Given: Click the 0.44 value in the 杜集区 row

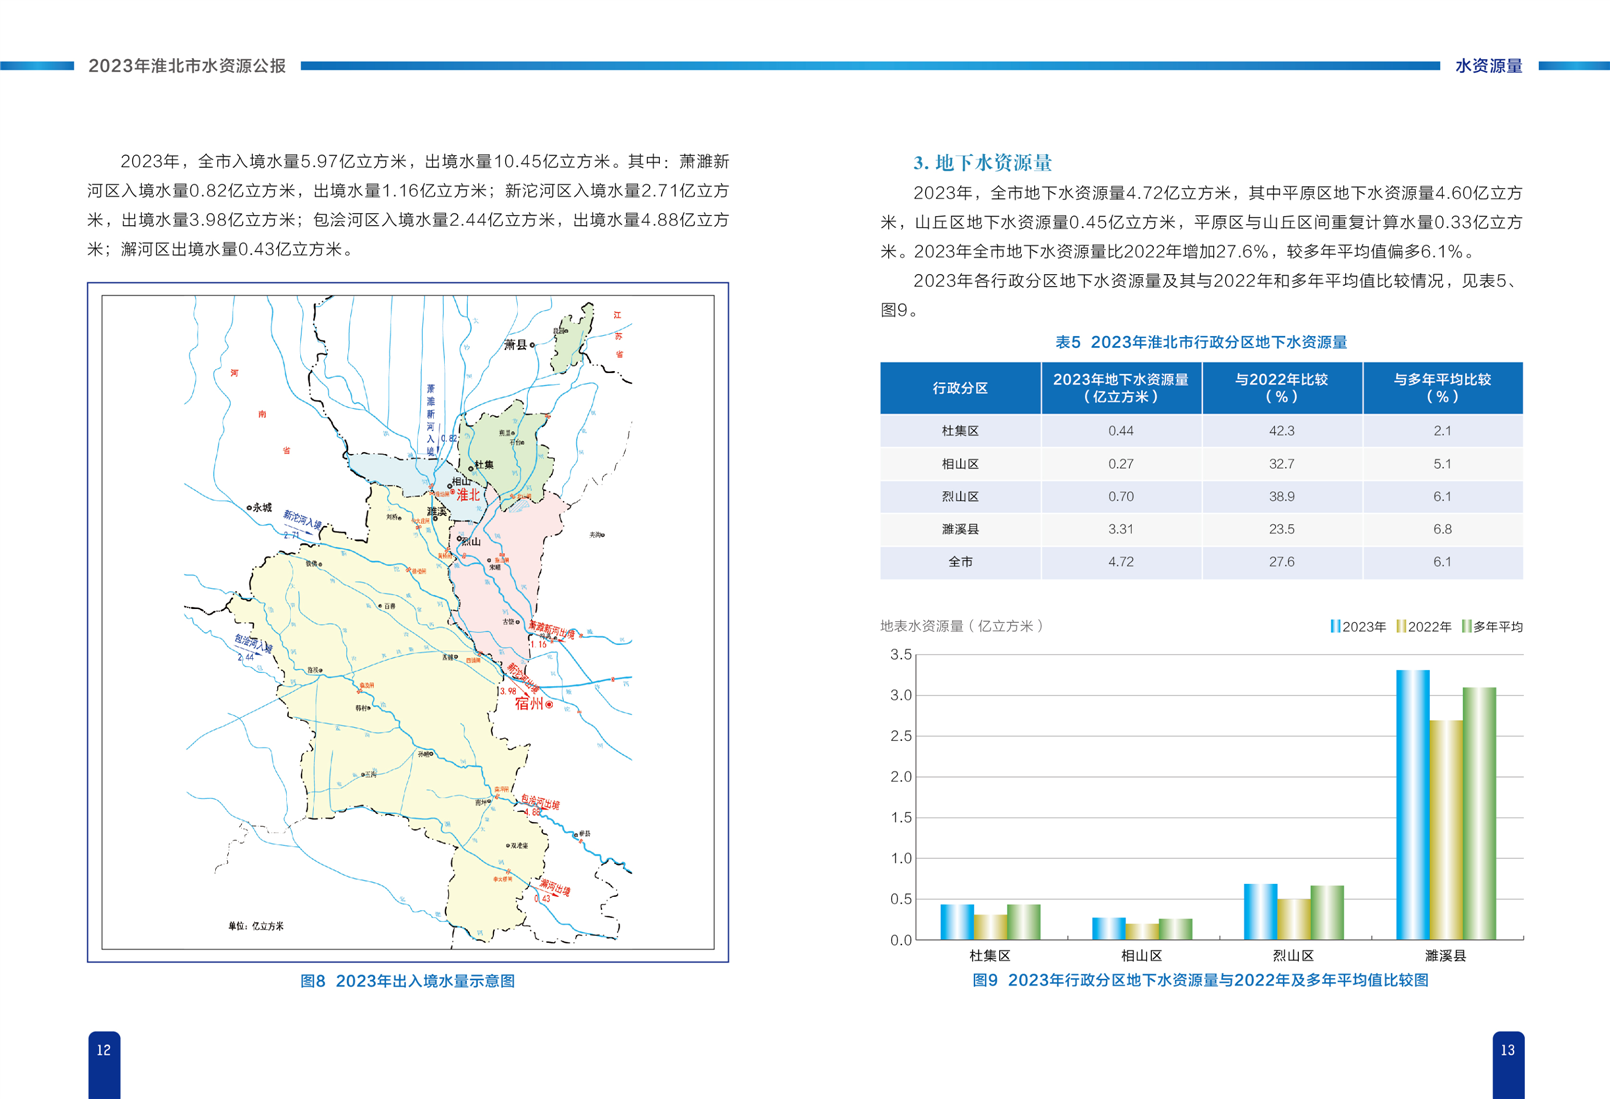Looking at the screenshot, I should point(1121,431).
